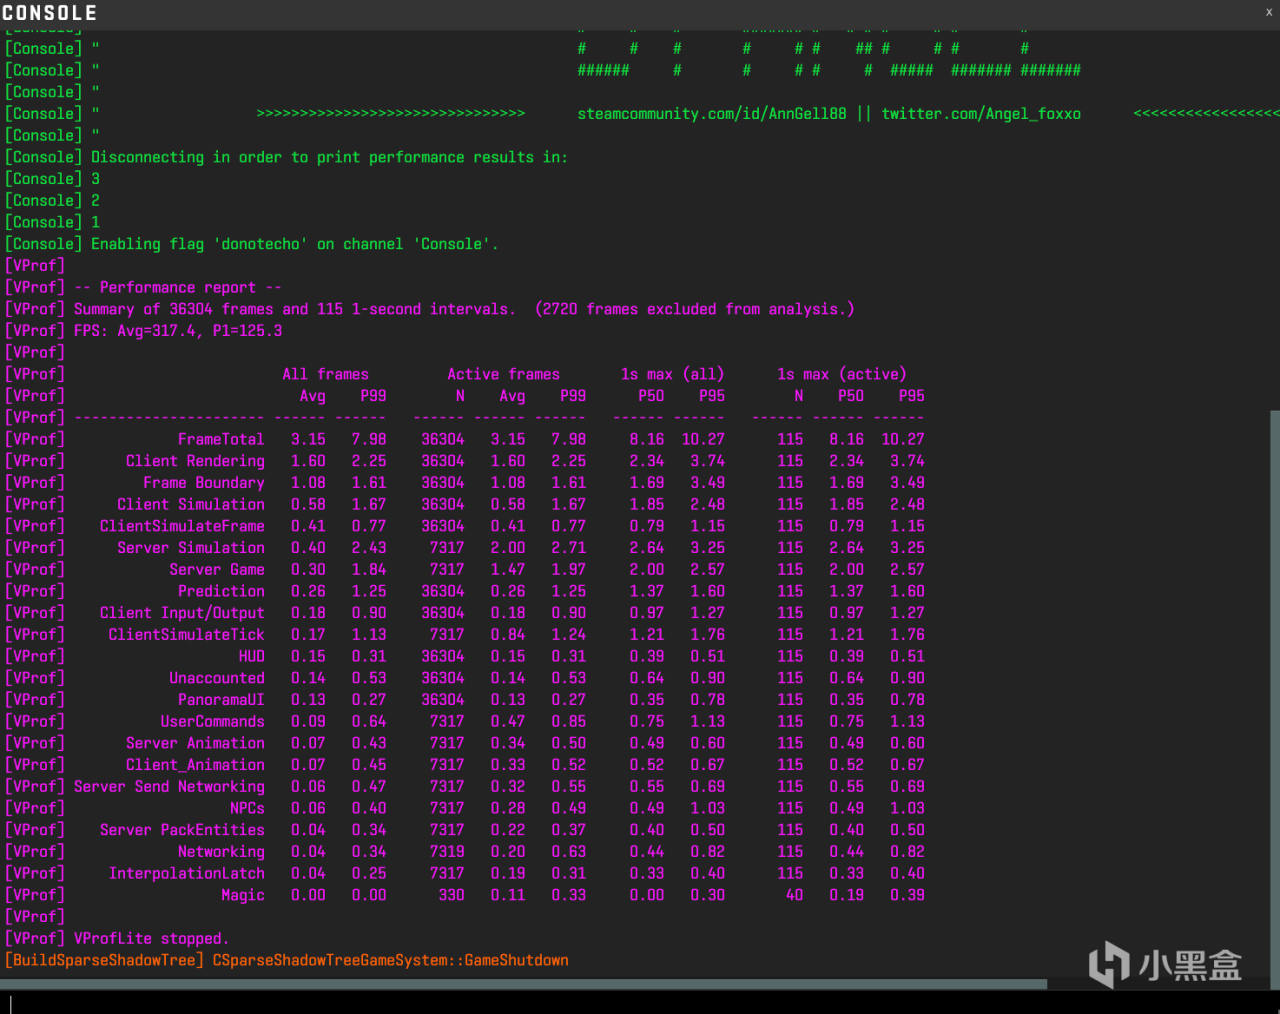This screenshot has width=1280, height=1014.
Task: Click the Magic row label
Action: 243,895
